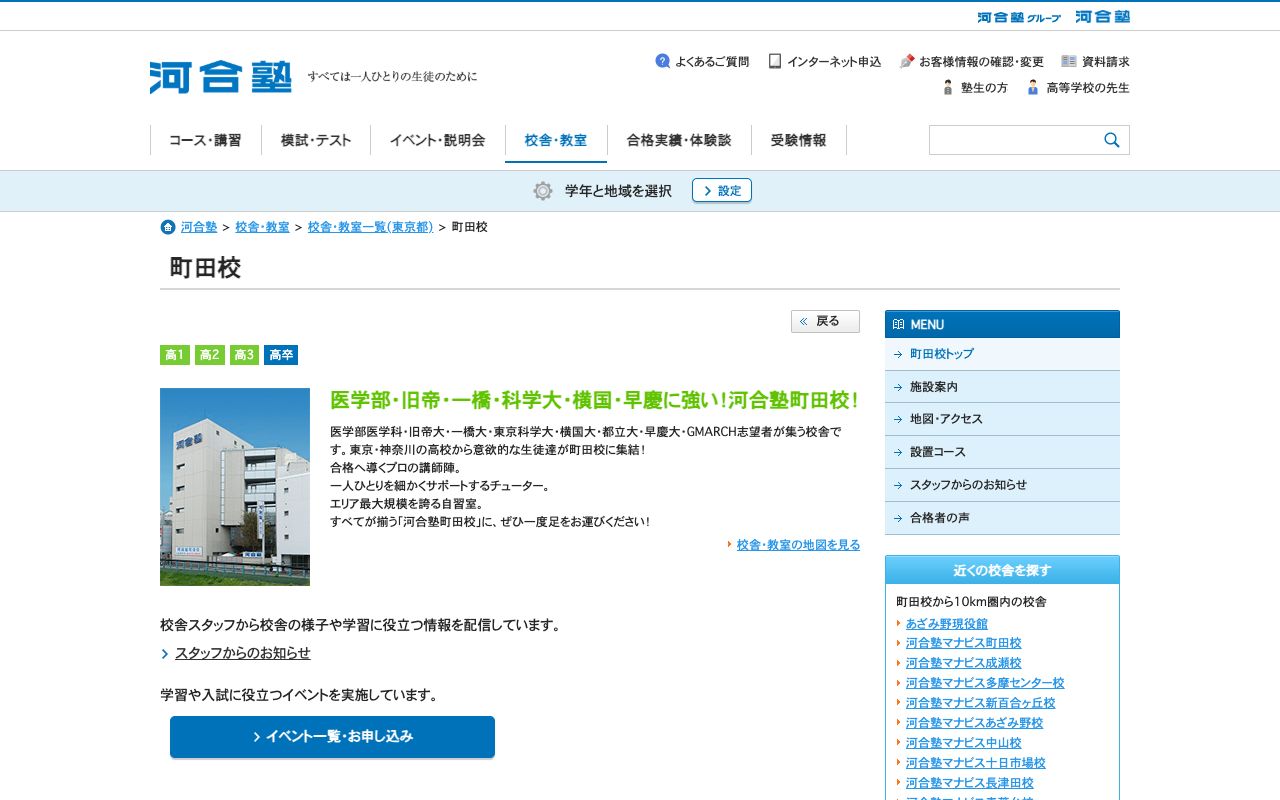Click the 高1 grade tag
The width and height of the screenshot is (1280, 800).
pos(175,355)
